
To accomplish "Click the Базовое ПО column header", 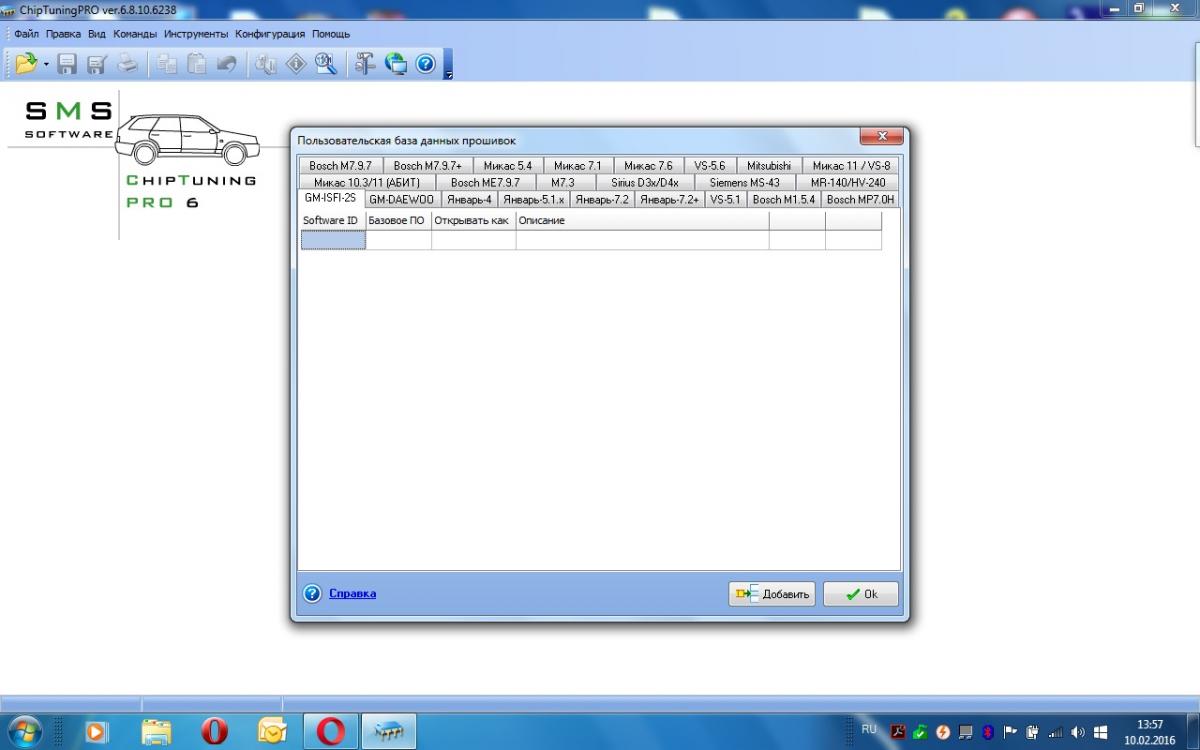I will click(x=398, y=220).
